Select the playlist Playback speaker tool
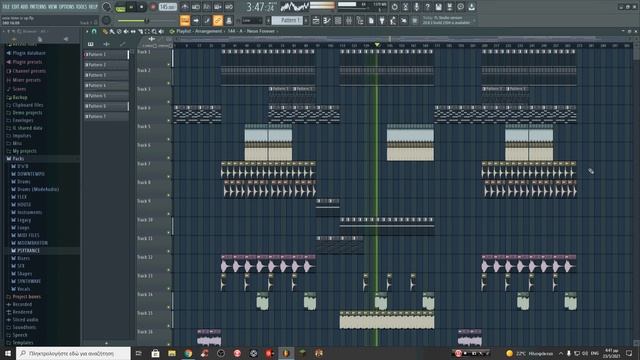The width and height of the screenshot is (640, 360). (x=161, y=31)
